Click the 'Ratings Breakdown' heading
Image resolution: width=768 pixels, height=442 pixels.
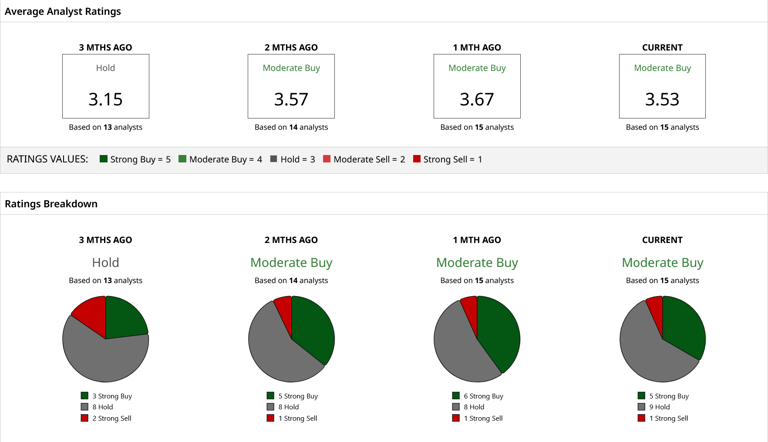click(x=51, y=204)
